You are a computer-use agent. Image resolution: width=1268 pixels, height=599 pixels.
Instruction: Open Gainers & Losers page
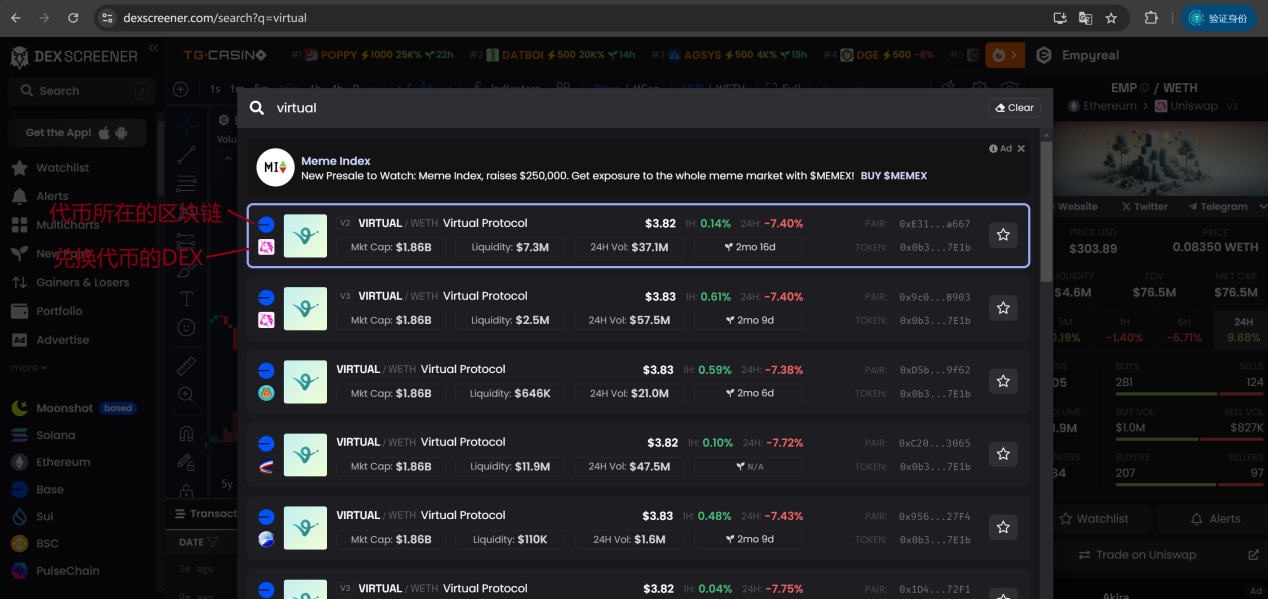(82, 282)
